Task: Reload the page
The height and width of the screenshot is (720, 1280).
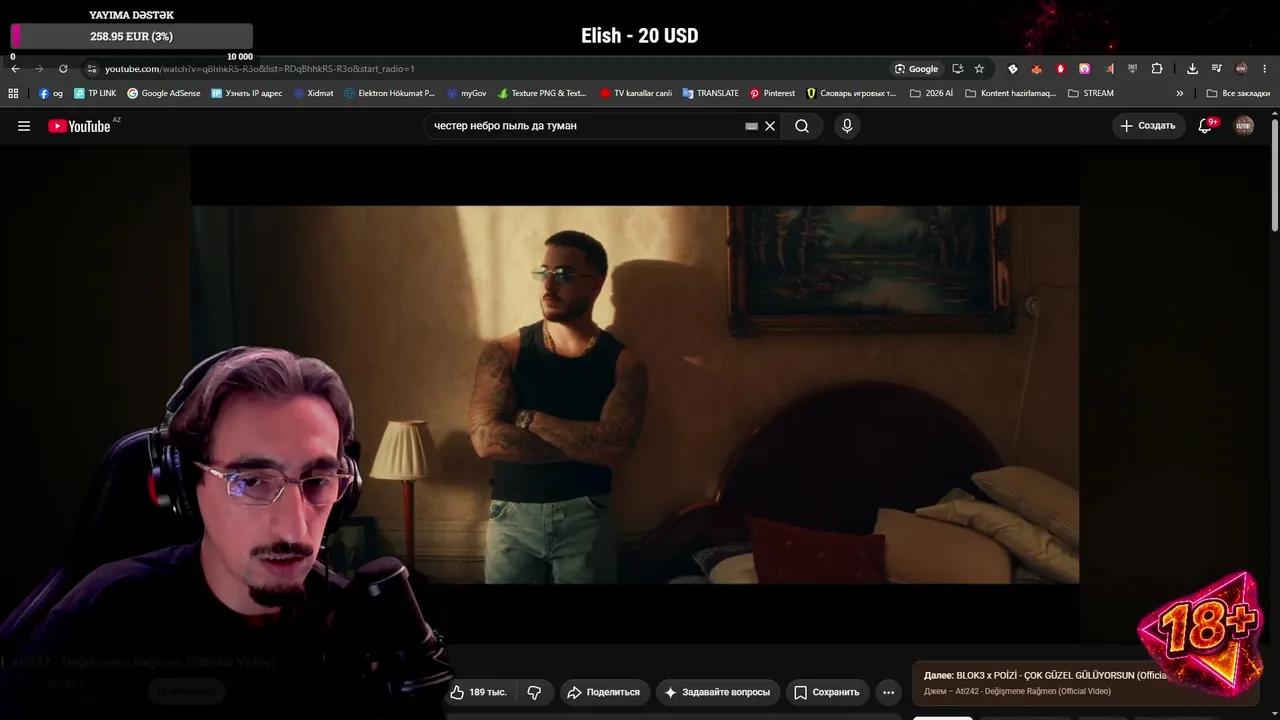Action: [x=63, y=69]
